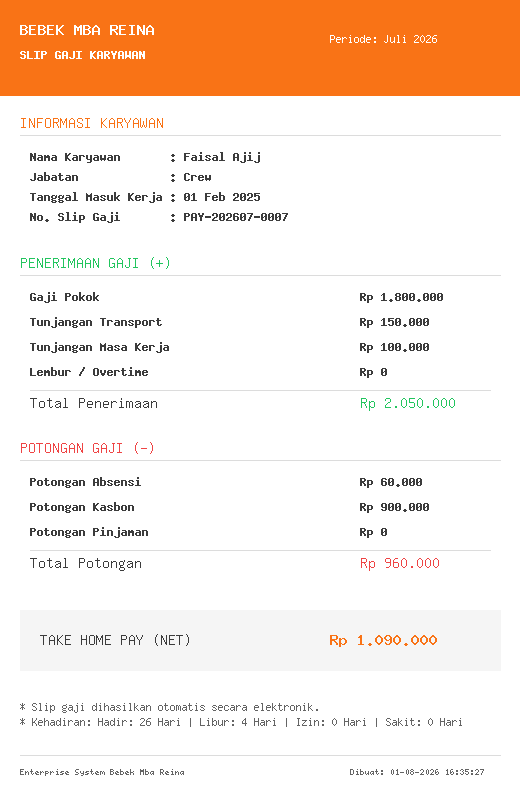Click the PENERIMAAN GAJI (+) heading
Screen dimensions: 520x800
pos(95,263)
